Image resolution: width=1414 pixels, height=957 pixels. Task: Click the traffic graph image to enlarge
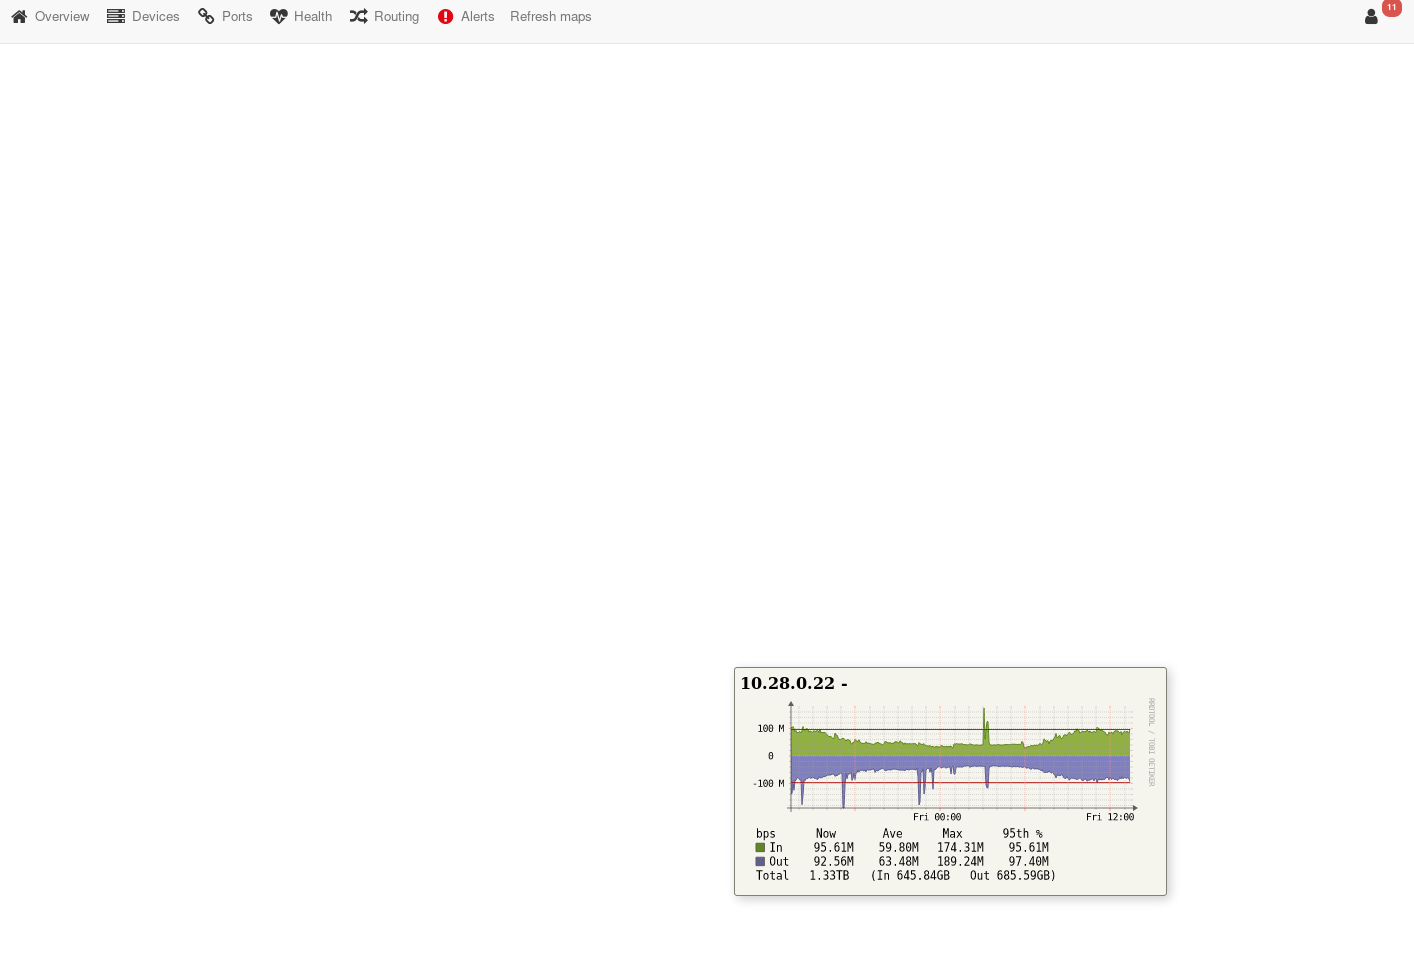(x=950, y=760)
